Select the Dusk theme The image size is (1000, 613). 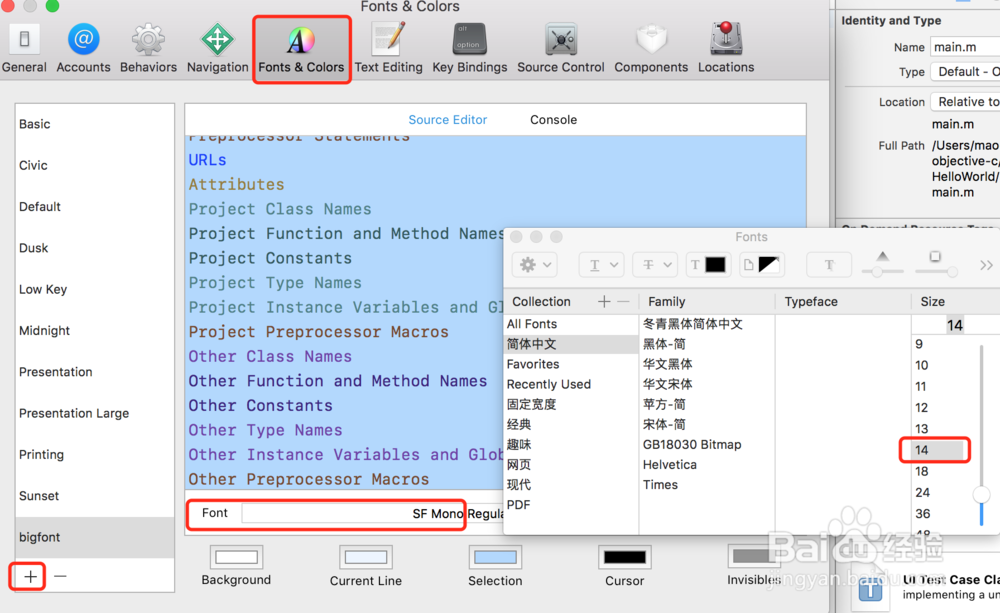[94, 248]
